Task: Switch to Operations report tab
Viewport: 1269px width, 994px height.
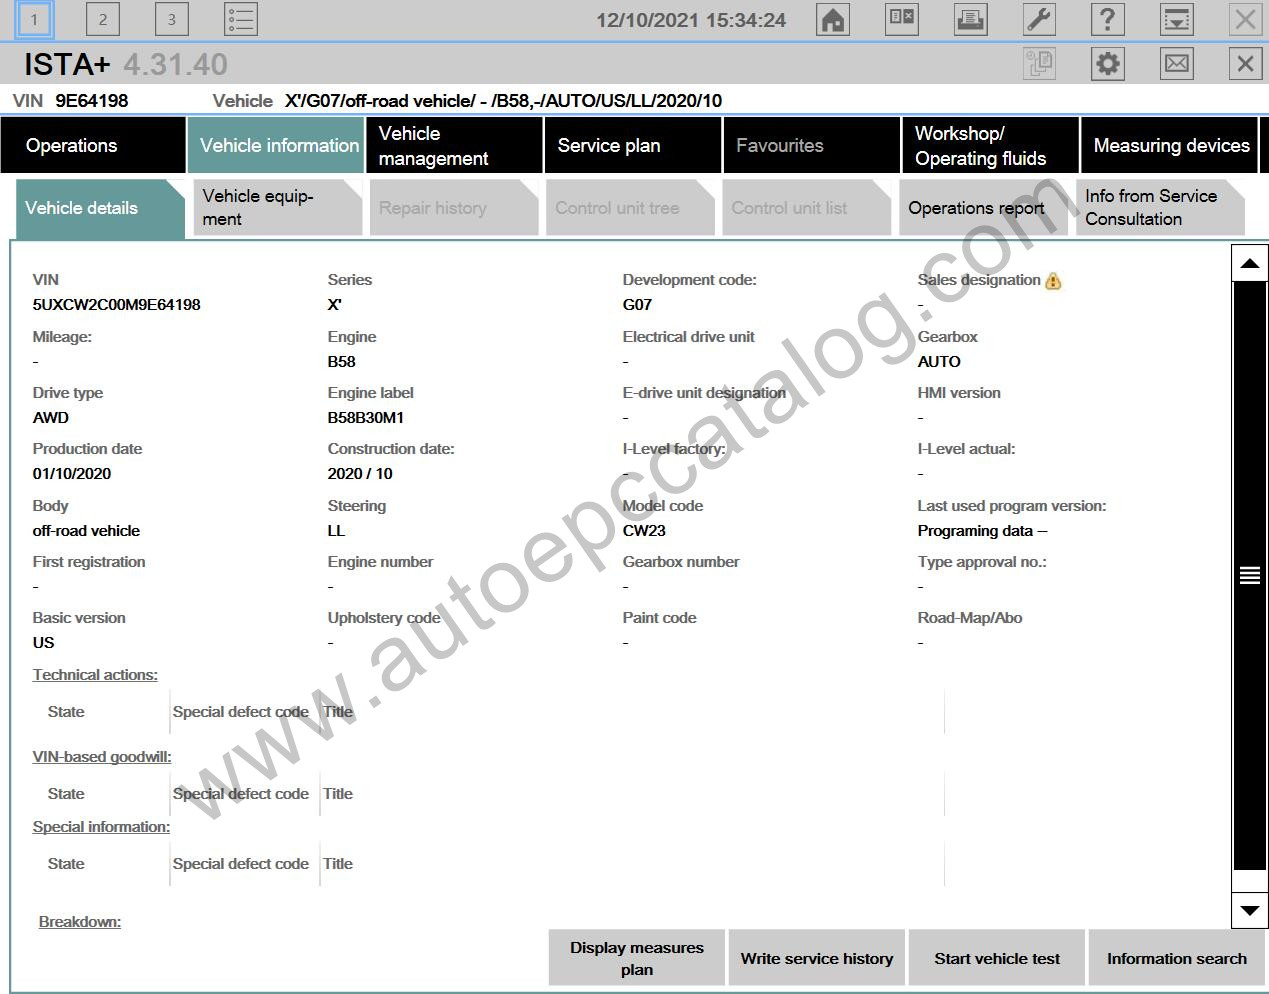Action: 983,207
